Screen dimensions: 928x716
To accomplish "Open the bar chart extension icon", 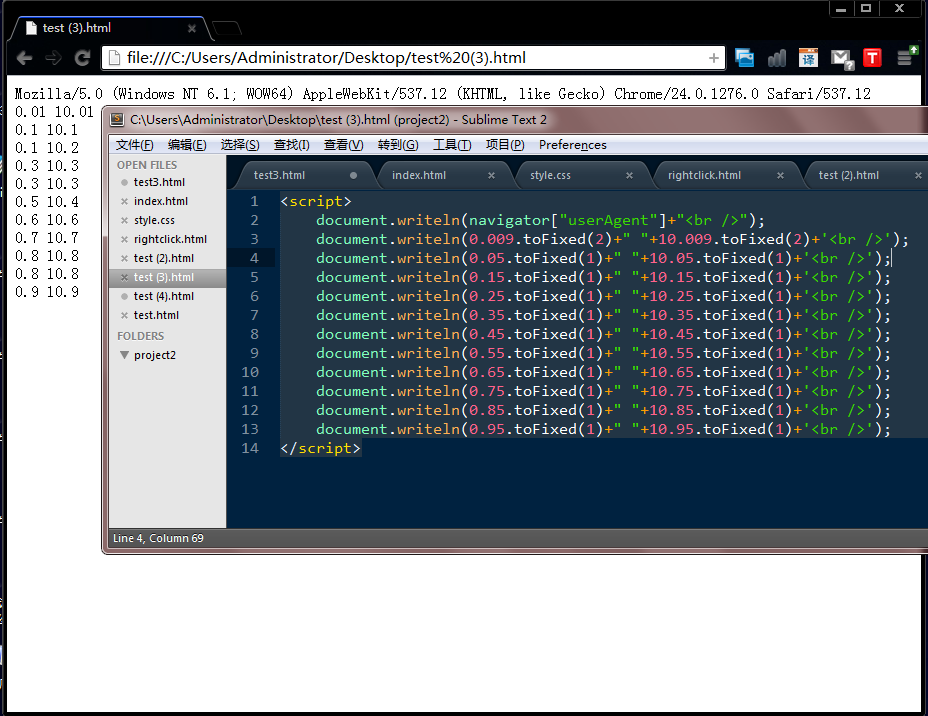I will click(776, 58).
